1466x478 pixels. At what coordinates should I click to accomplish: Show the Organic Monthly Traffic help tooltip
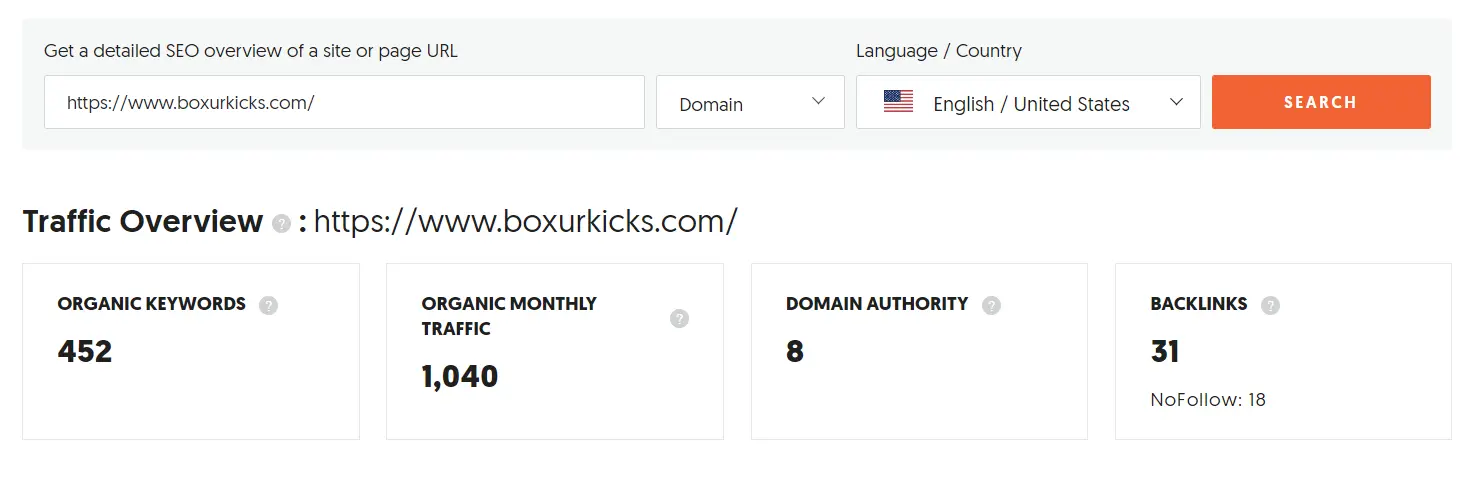pyautogui.click(x=679, y=318)
